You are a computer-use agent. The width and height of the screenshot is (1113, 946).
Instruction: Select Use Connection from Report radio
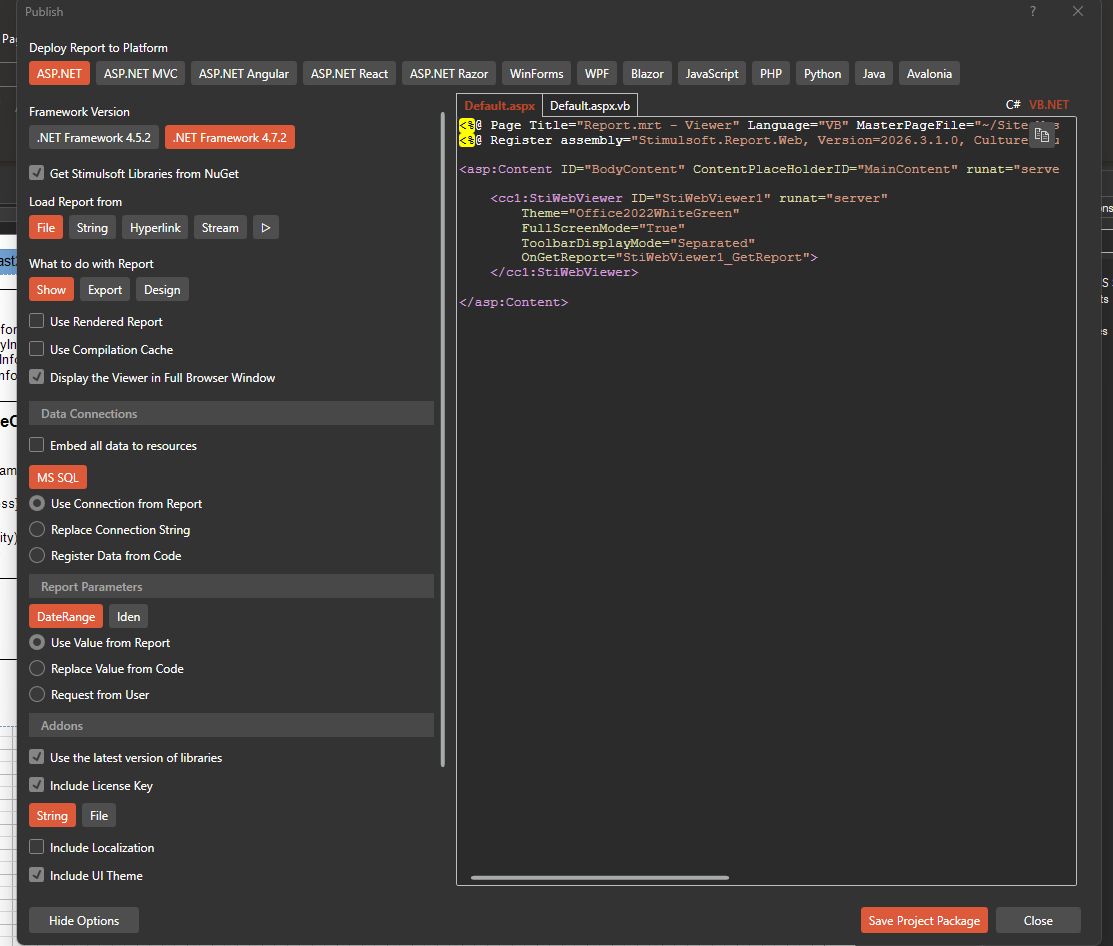click(37, 503)
